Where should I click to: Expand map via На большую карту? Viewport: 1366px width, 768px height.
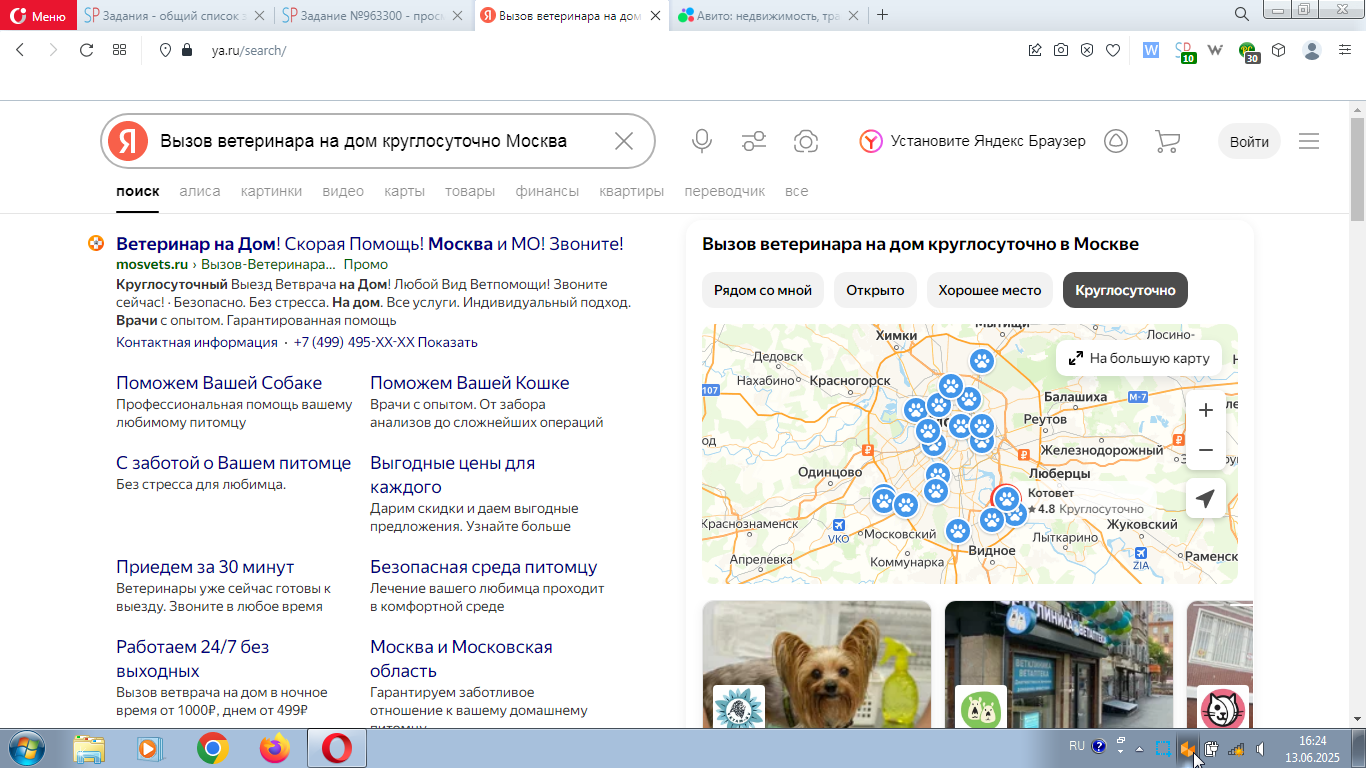tap(1139, 358)
